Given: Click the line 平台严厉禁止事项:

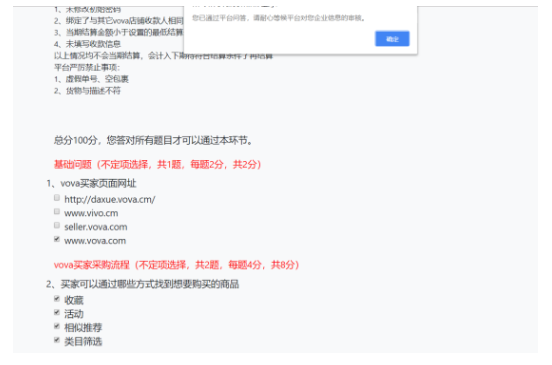Looking at the screenshot, I should pyautogui.click(x=87, y=67).
